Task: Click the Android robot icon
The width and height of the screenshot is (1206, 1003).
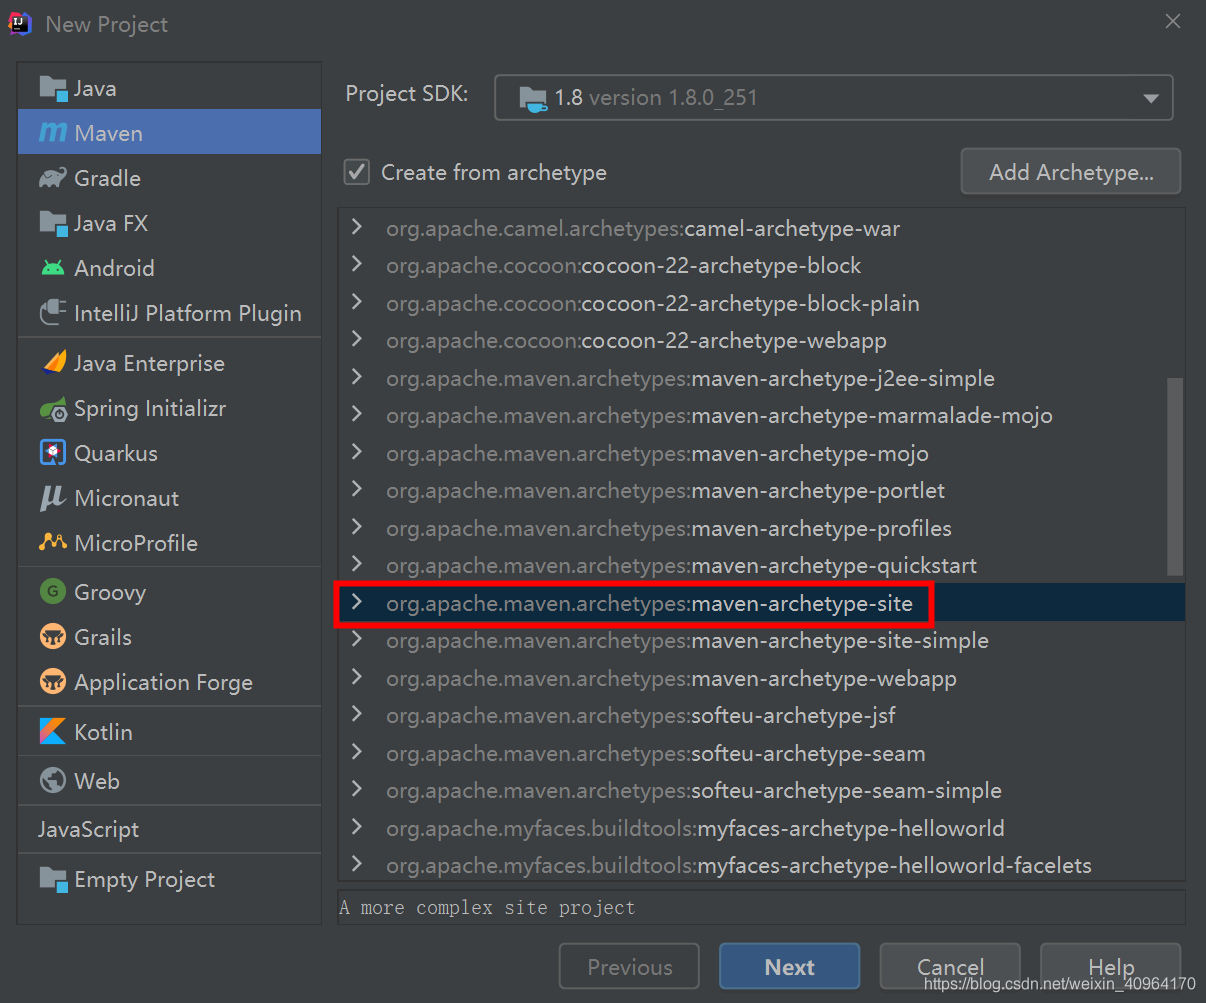Action: click(x=53, y=268)
